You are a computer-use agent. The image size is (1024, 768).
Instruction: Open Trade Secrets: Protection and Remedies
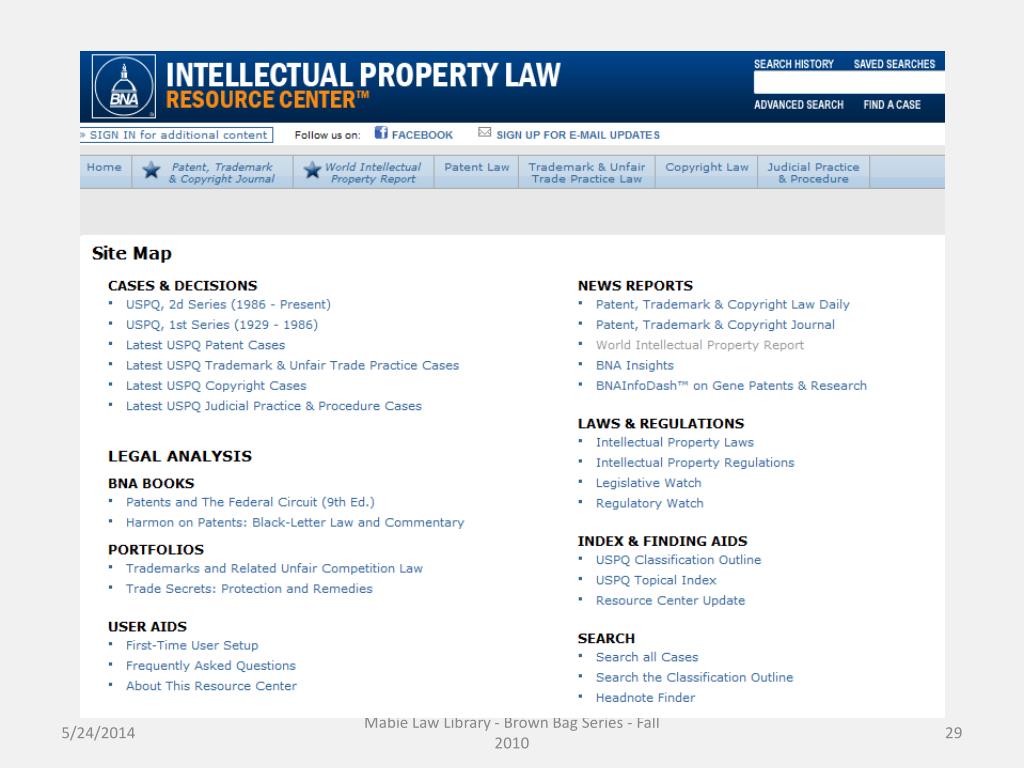click(x=249, y=588)
